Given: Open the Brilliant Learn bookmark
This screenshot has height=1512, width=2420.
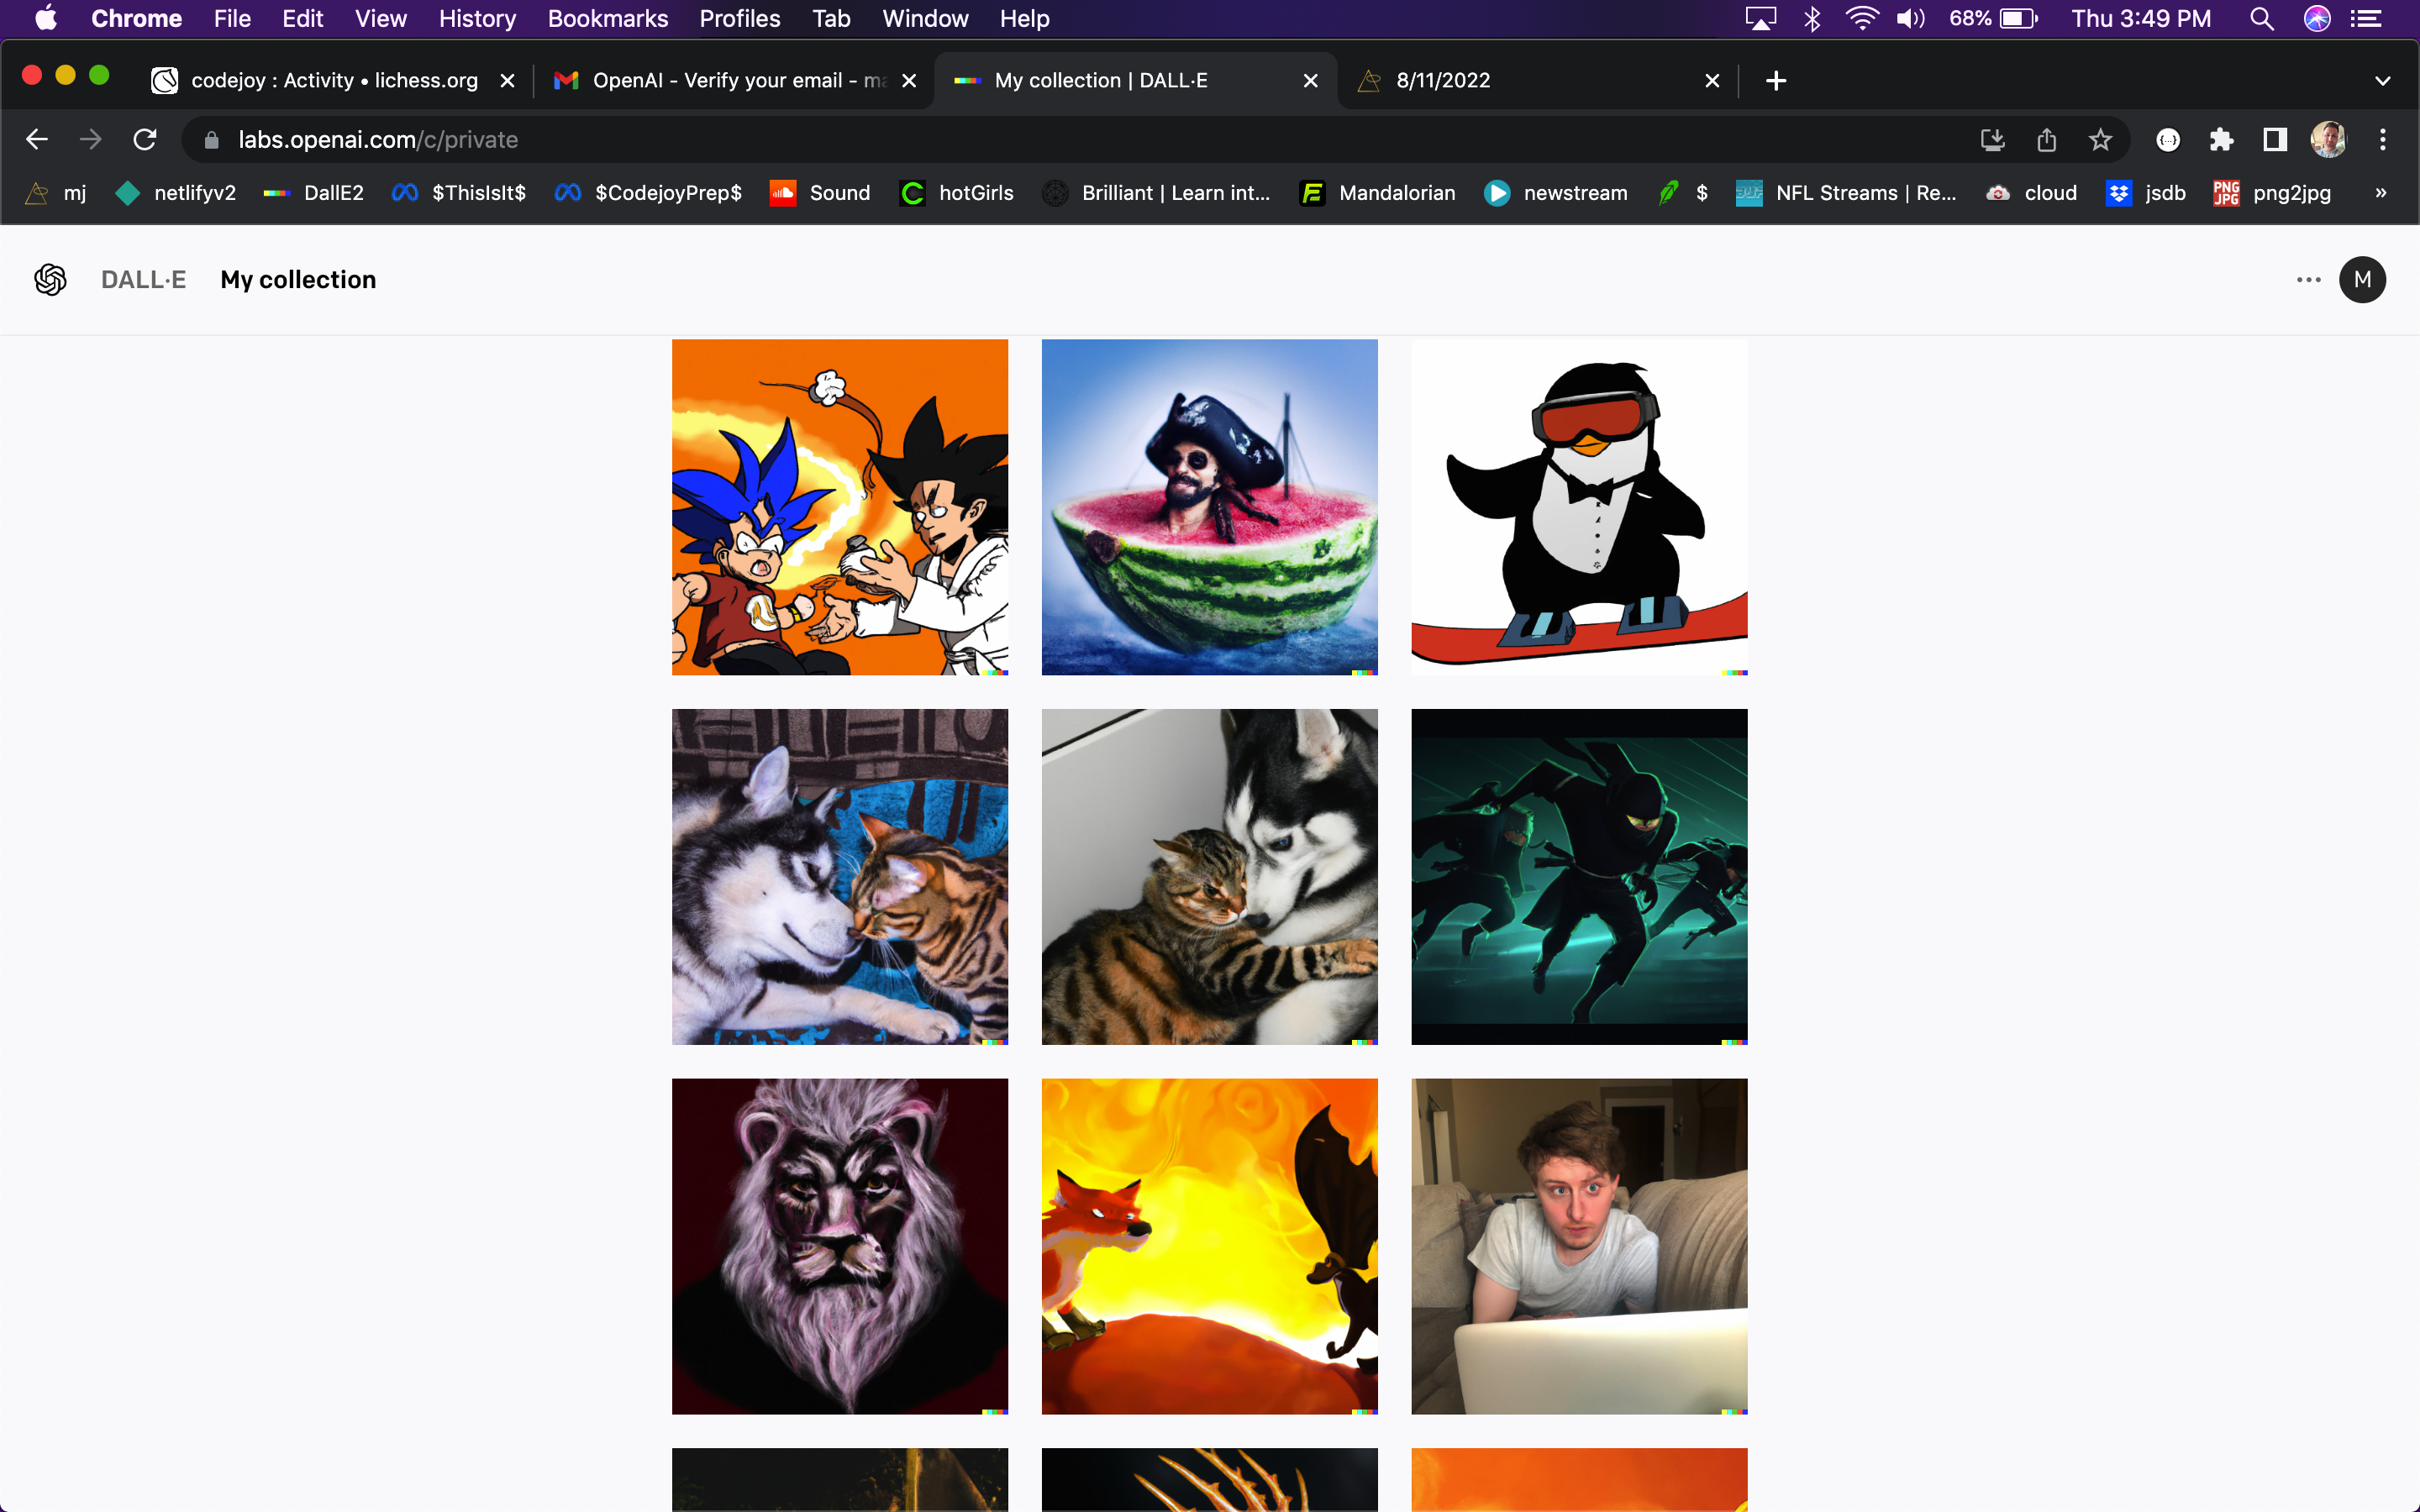Looking at the screenshot, I should click(x=1156, y=193).
